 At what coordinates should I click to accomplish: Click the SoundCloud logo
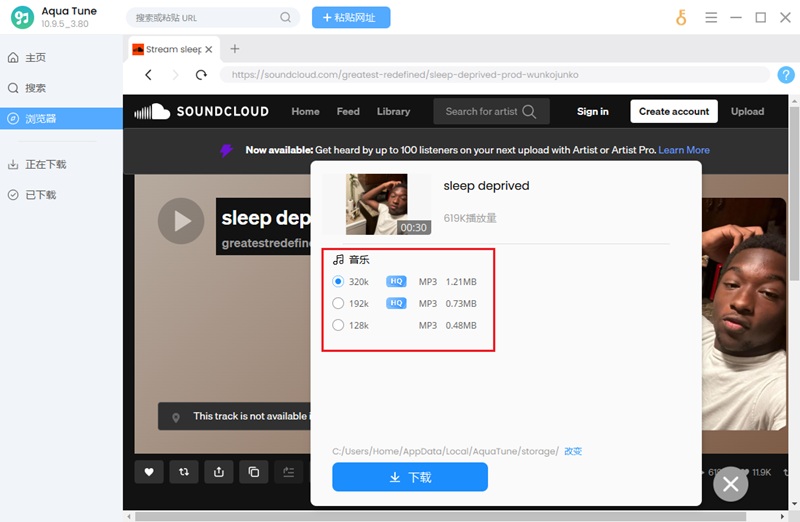pos(202,111)
